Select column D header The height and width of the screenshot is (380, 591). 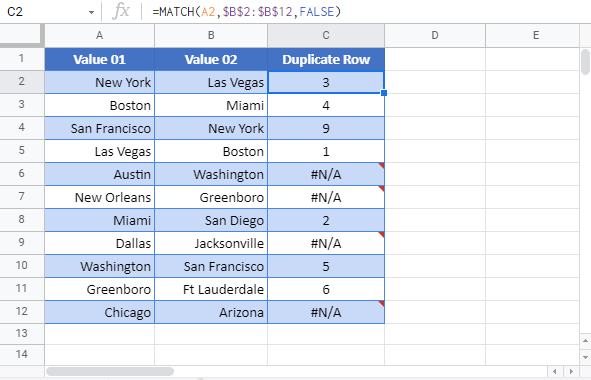(x=435, y=35)
